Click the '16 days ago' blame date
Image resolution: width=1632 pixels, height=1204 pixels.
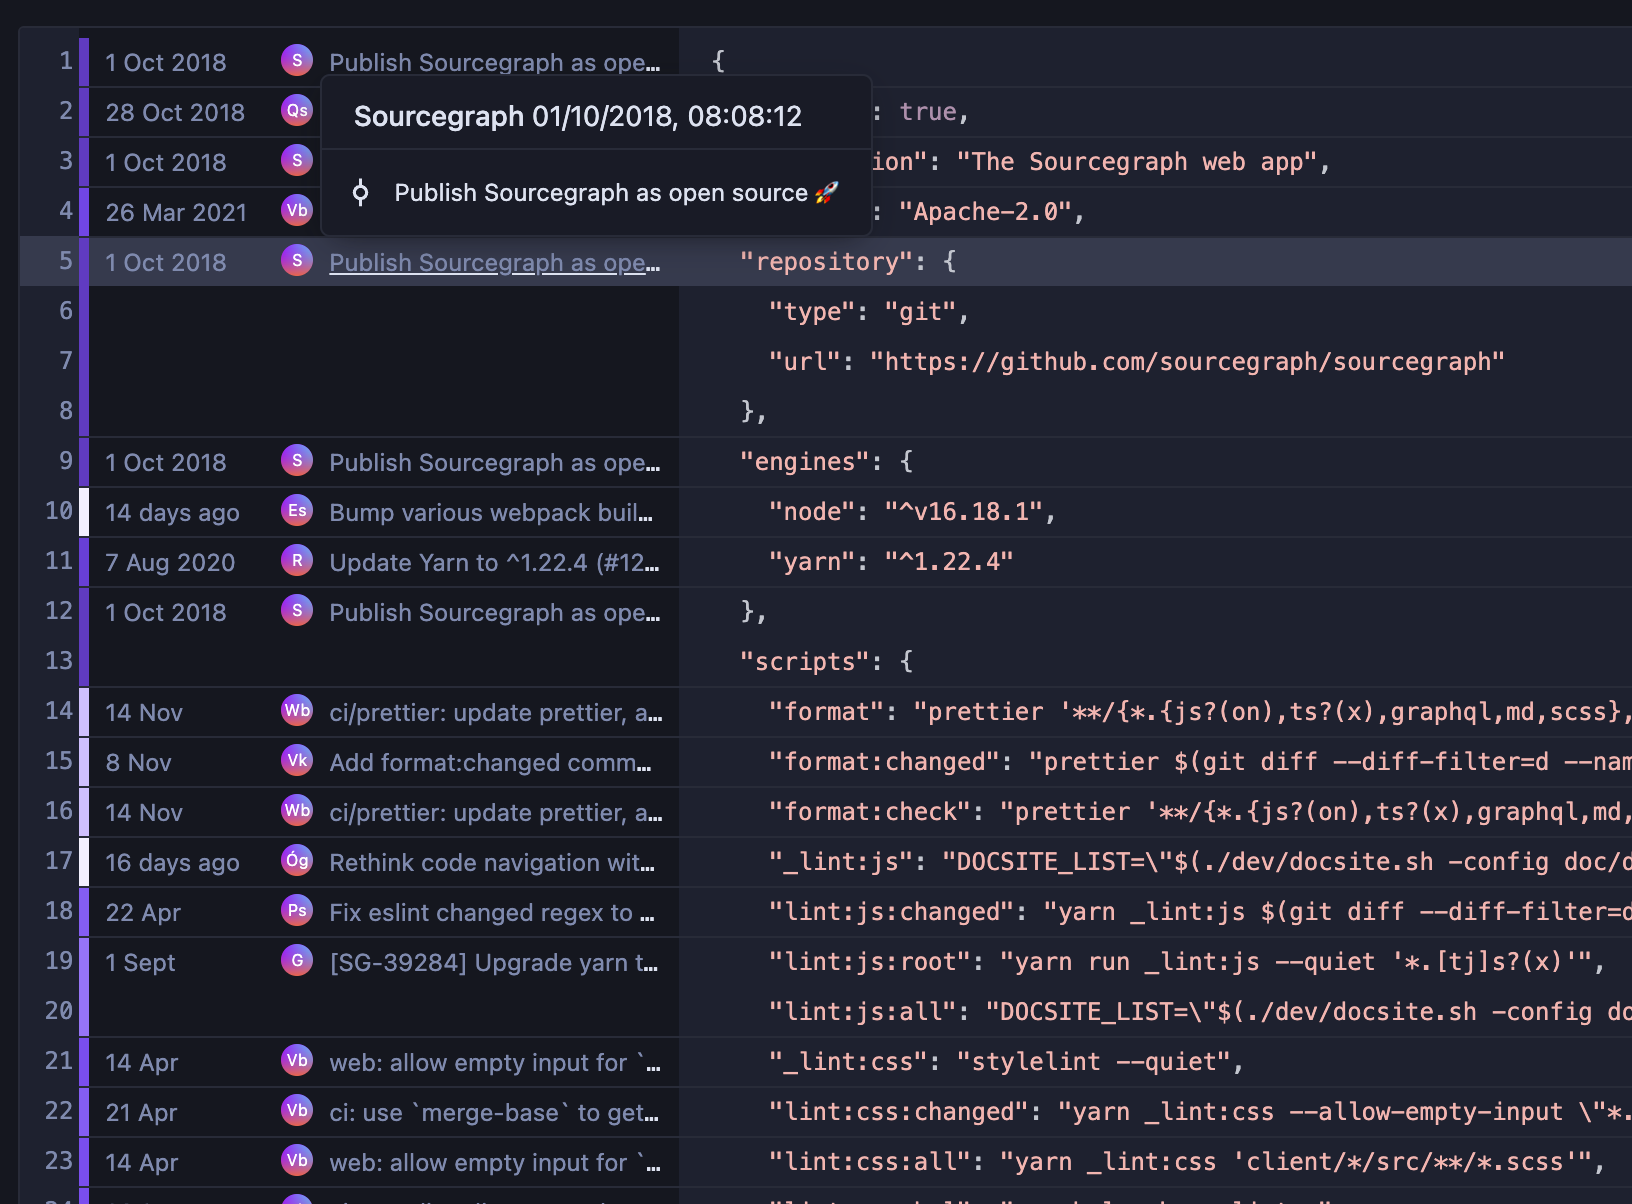pyautogui.click(x=172, y=862)
